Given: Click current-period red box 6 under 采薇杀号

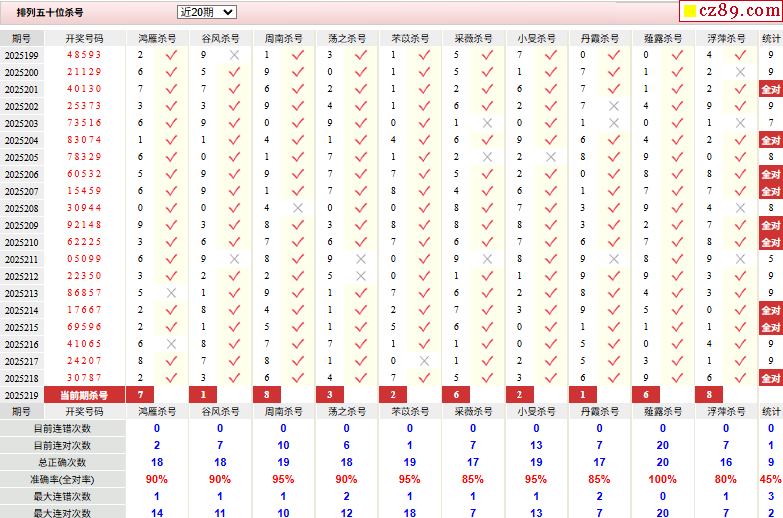Looking at the screenshot, I should click(456, 395).
